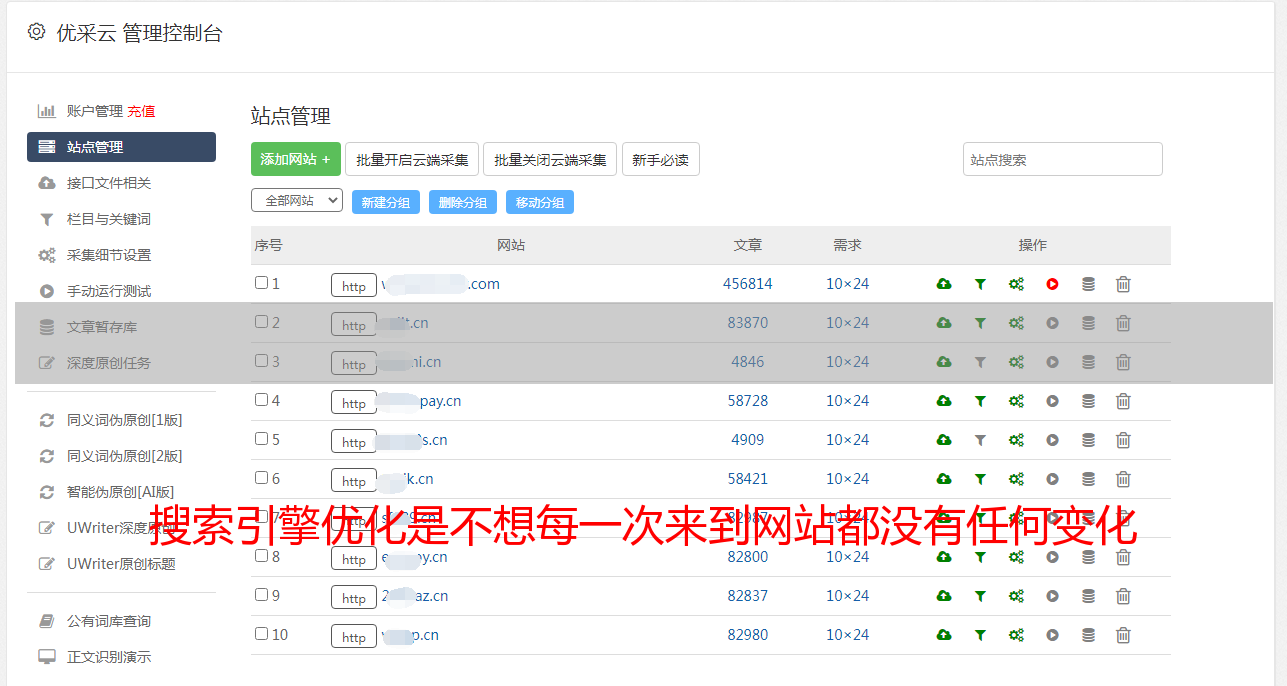
Task: Tick the checkbox for row 3
Action: point(261,361)
